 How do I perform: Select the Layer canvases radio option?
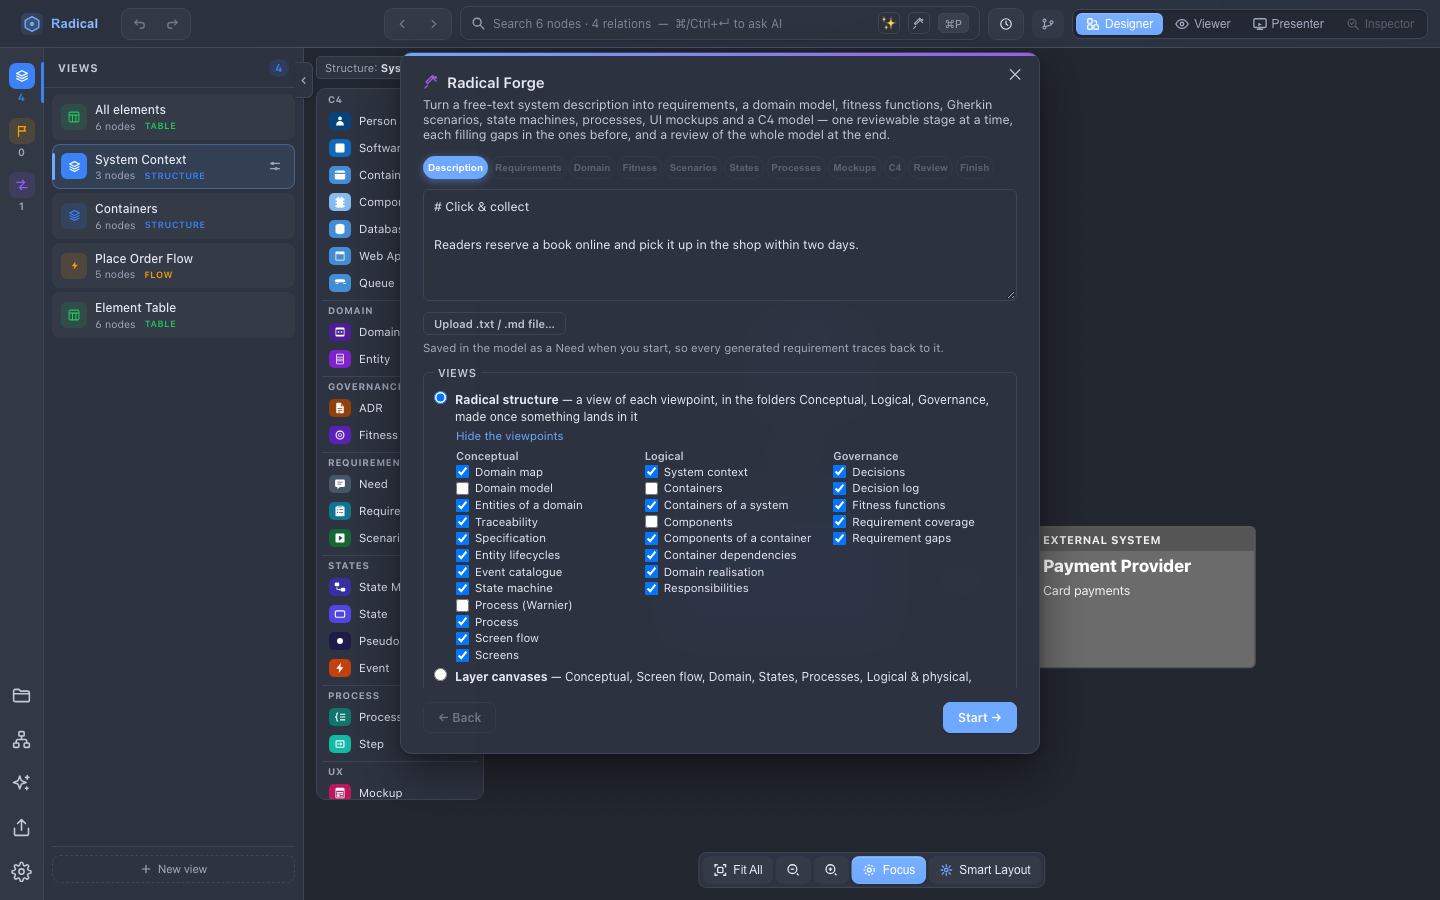(440, 675)
